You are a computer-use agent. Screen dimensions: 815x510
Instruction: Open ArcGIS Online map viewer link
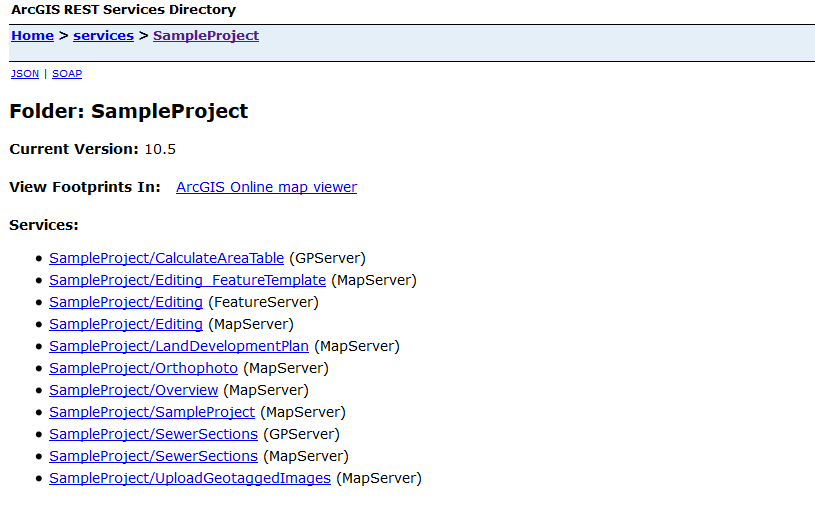coord(267,187)
